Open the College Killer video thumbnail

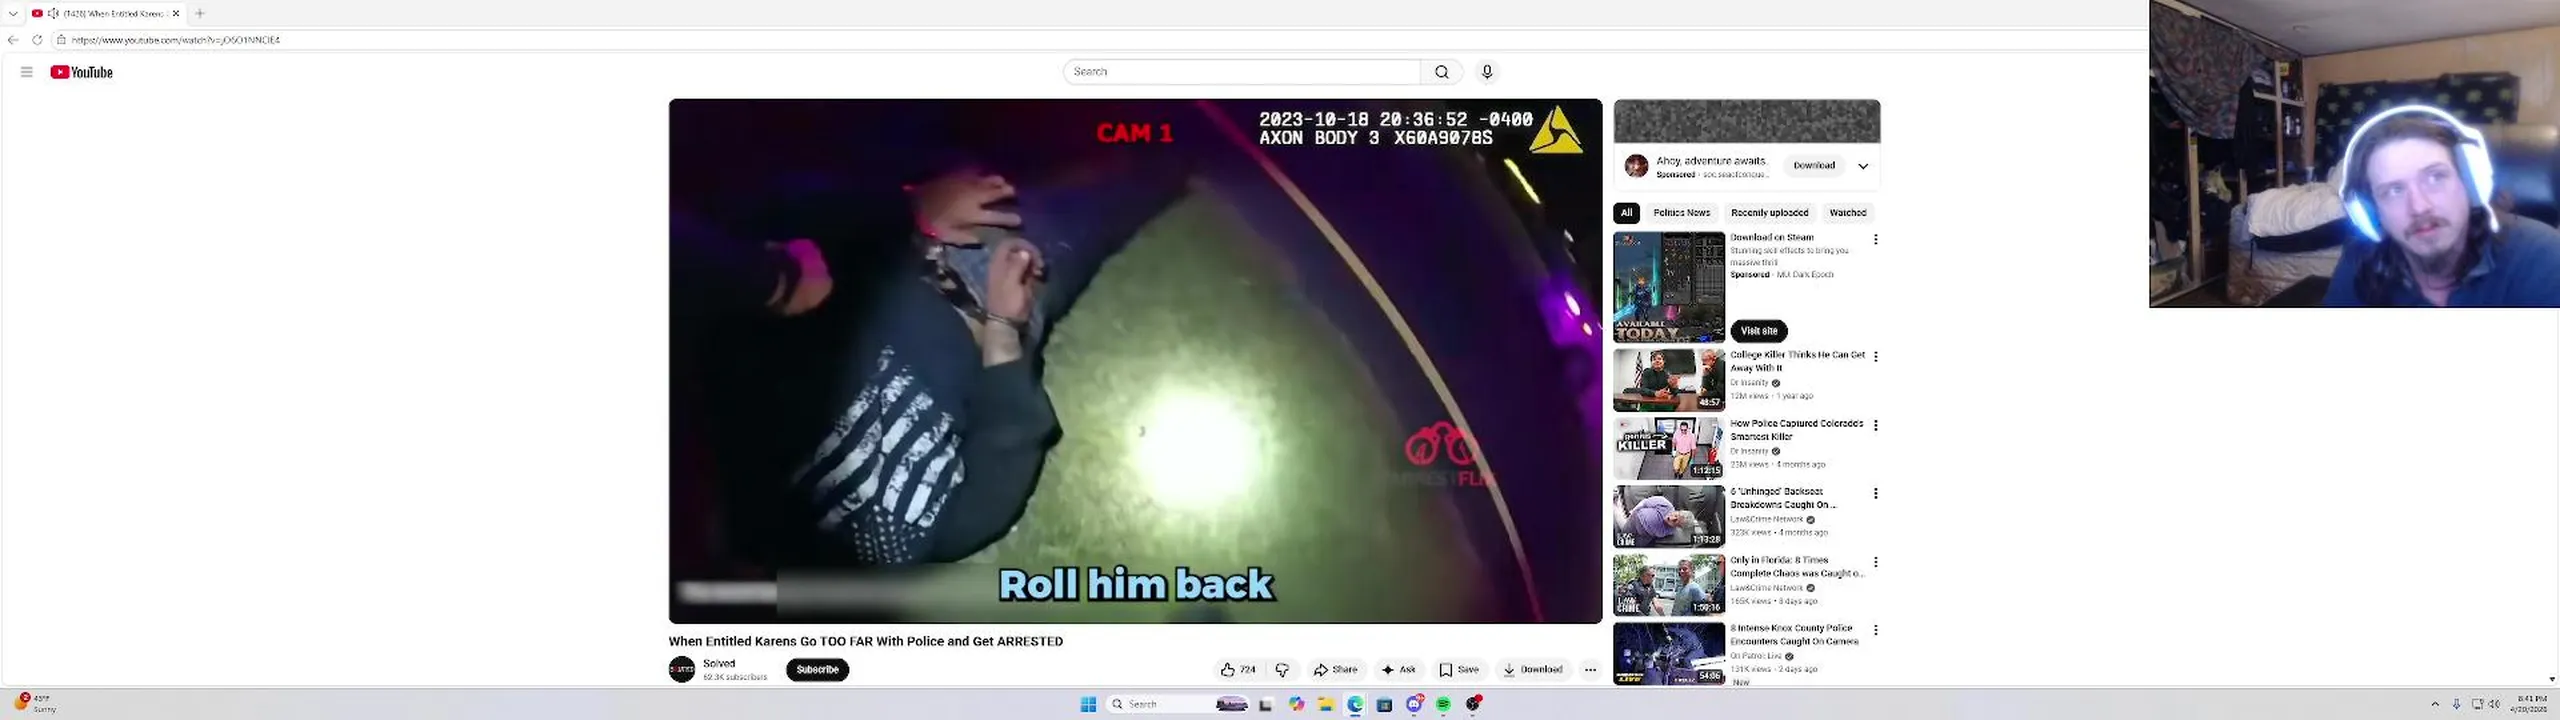point(1669,380)
